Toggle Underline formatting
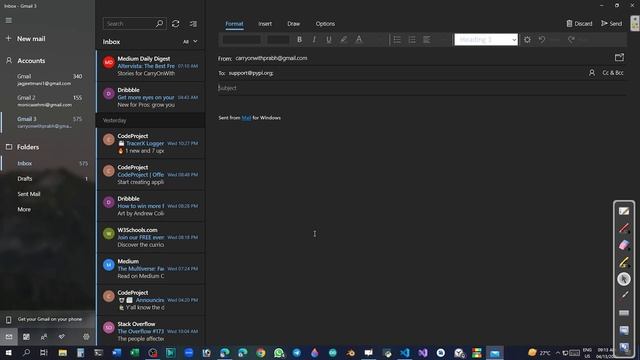 [x=329, y=40]
